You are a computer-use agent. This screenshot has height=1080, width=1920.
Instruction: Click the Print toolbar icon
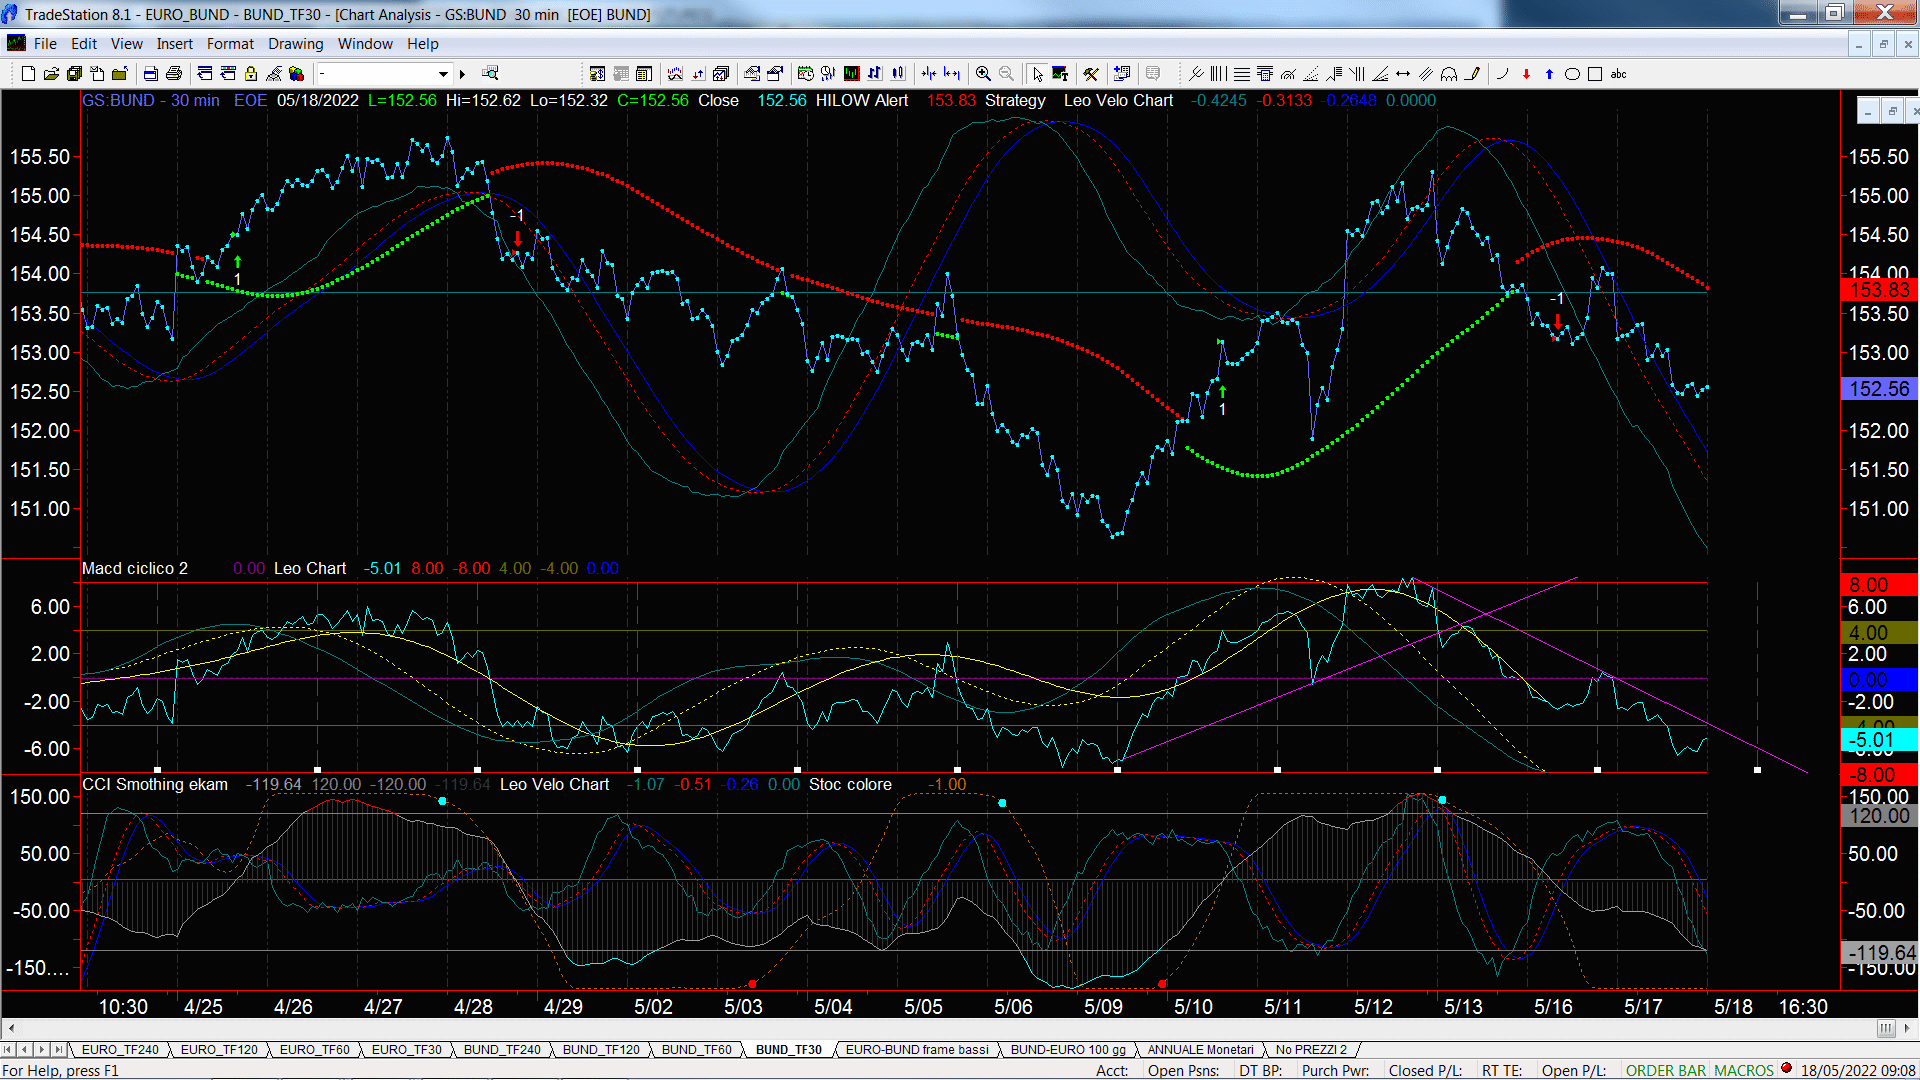click(174, 73)
